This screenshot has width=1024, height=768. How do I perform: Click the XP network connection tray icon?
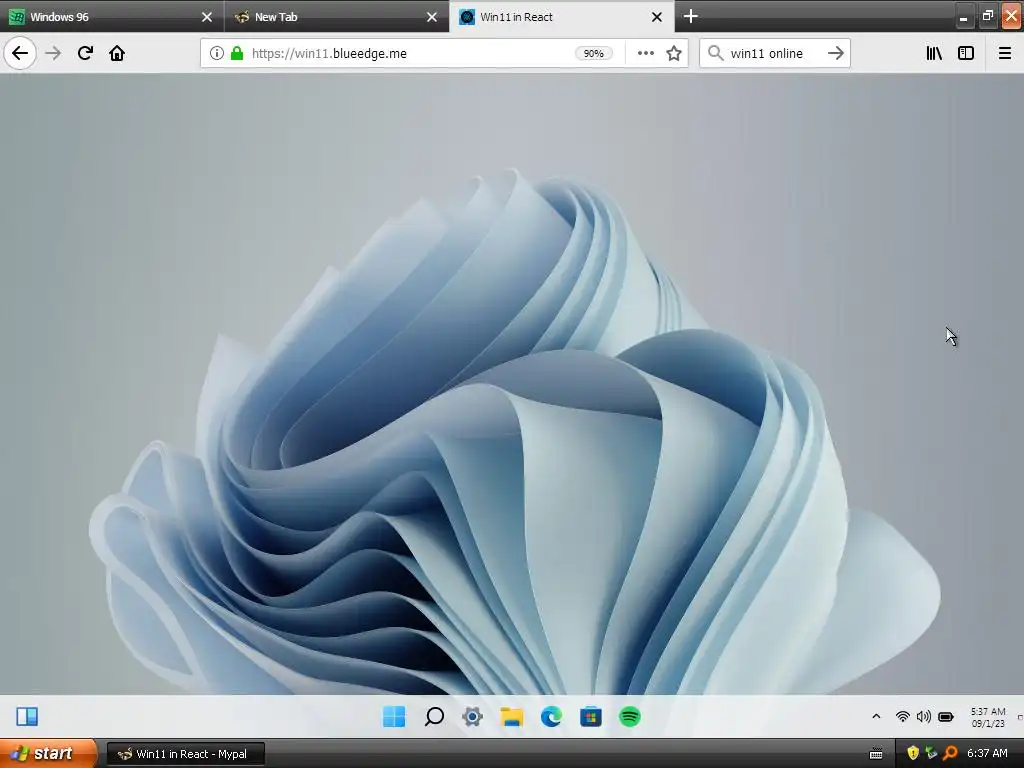coord(931,754)
